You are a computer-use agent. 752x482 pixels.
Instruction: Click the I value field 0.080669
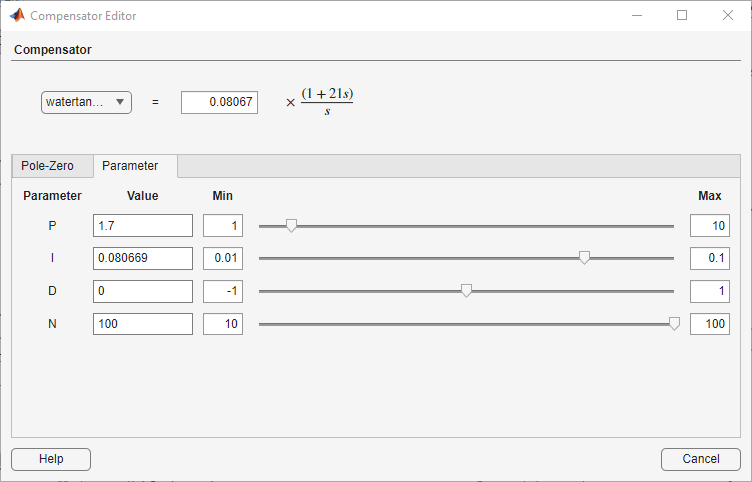[x=143, y=258]
